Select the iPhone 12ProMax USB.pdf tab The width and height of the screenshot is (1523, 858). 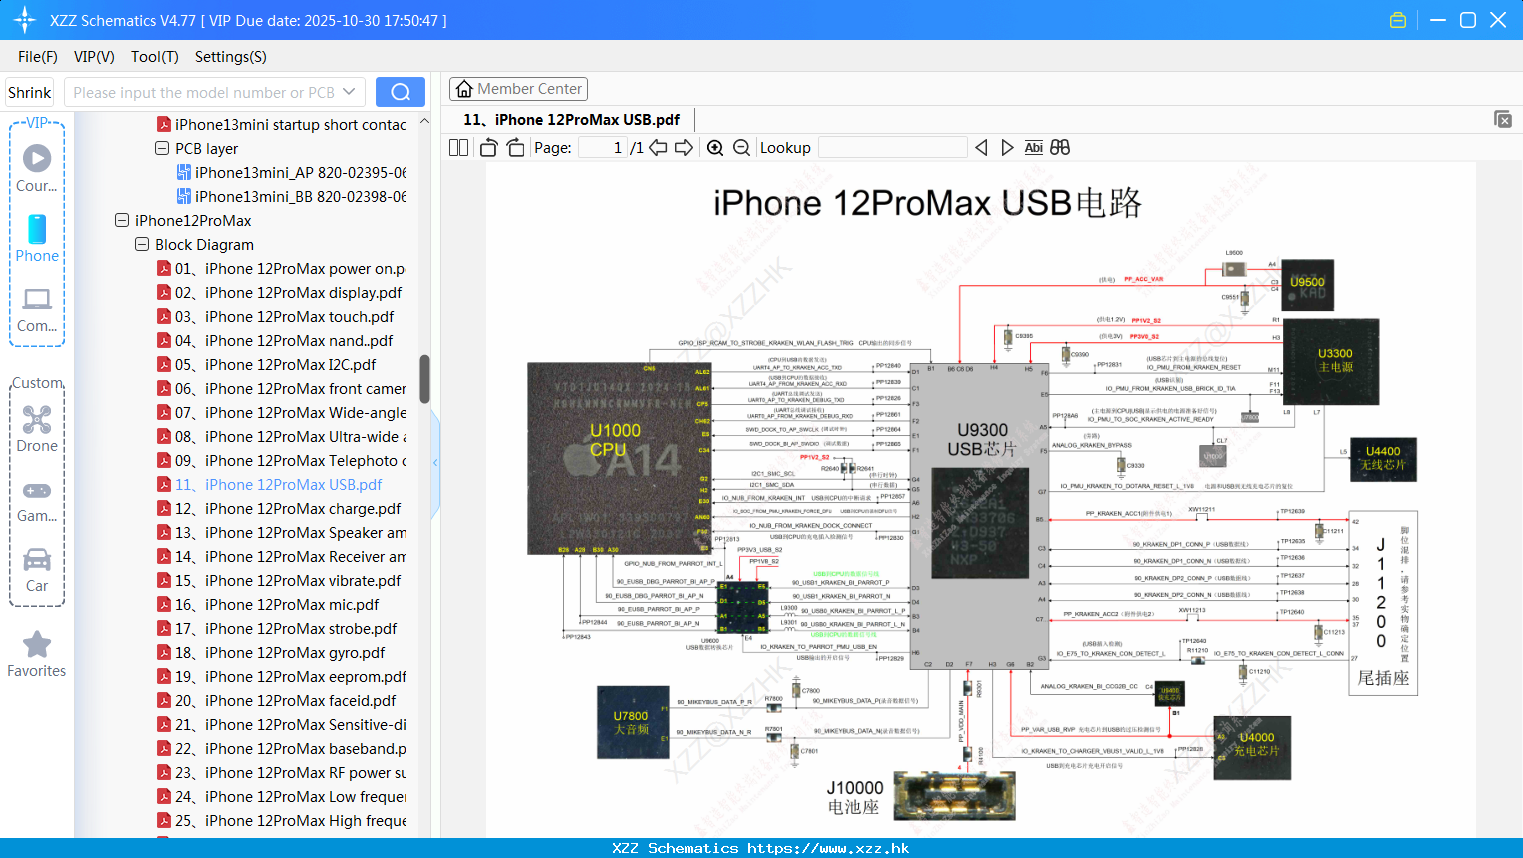tap(572, 120)
